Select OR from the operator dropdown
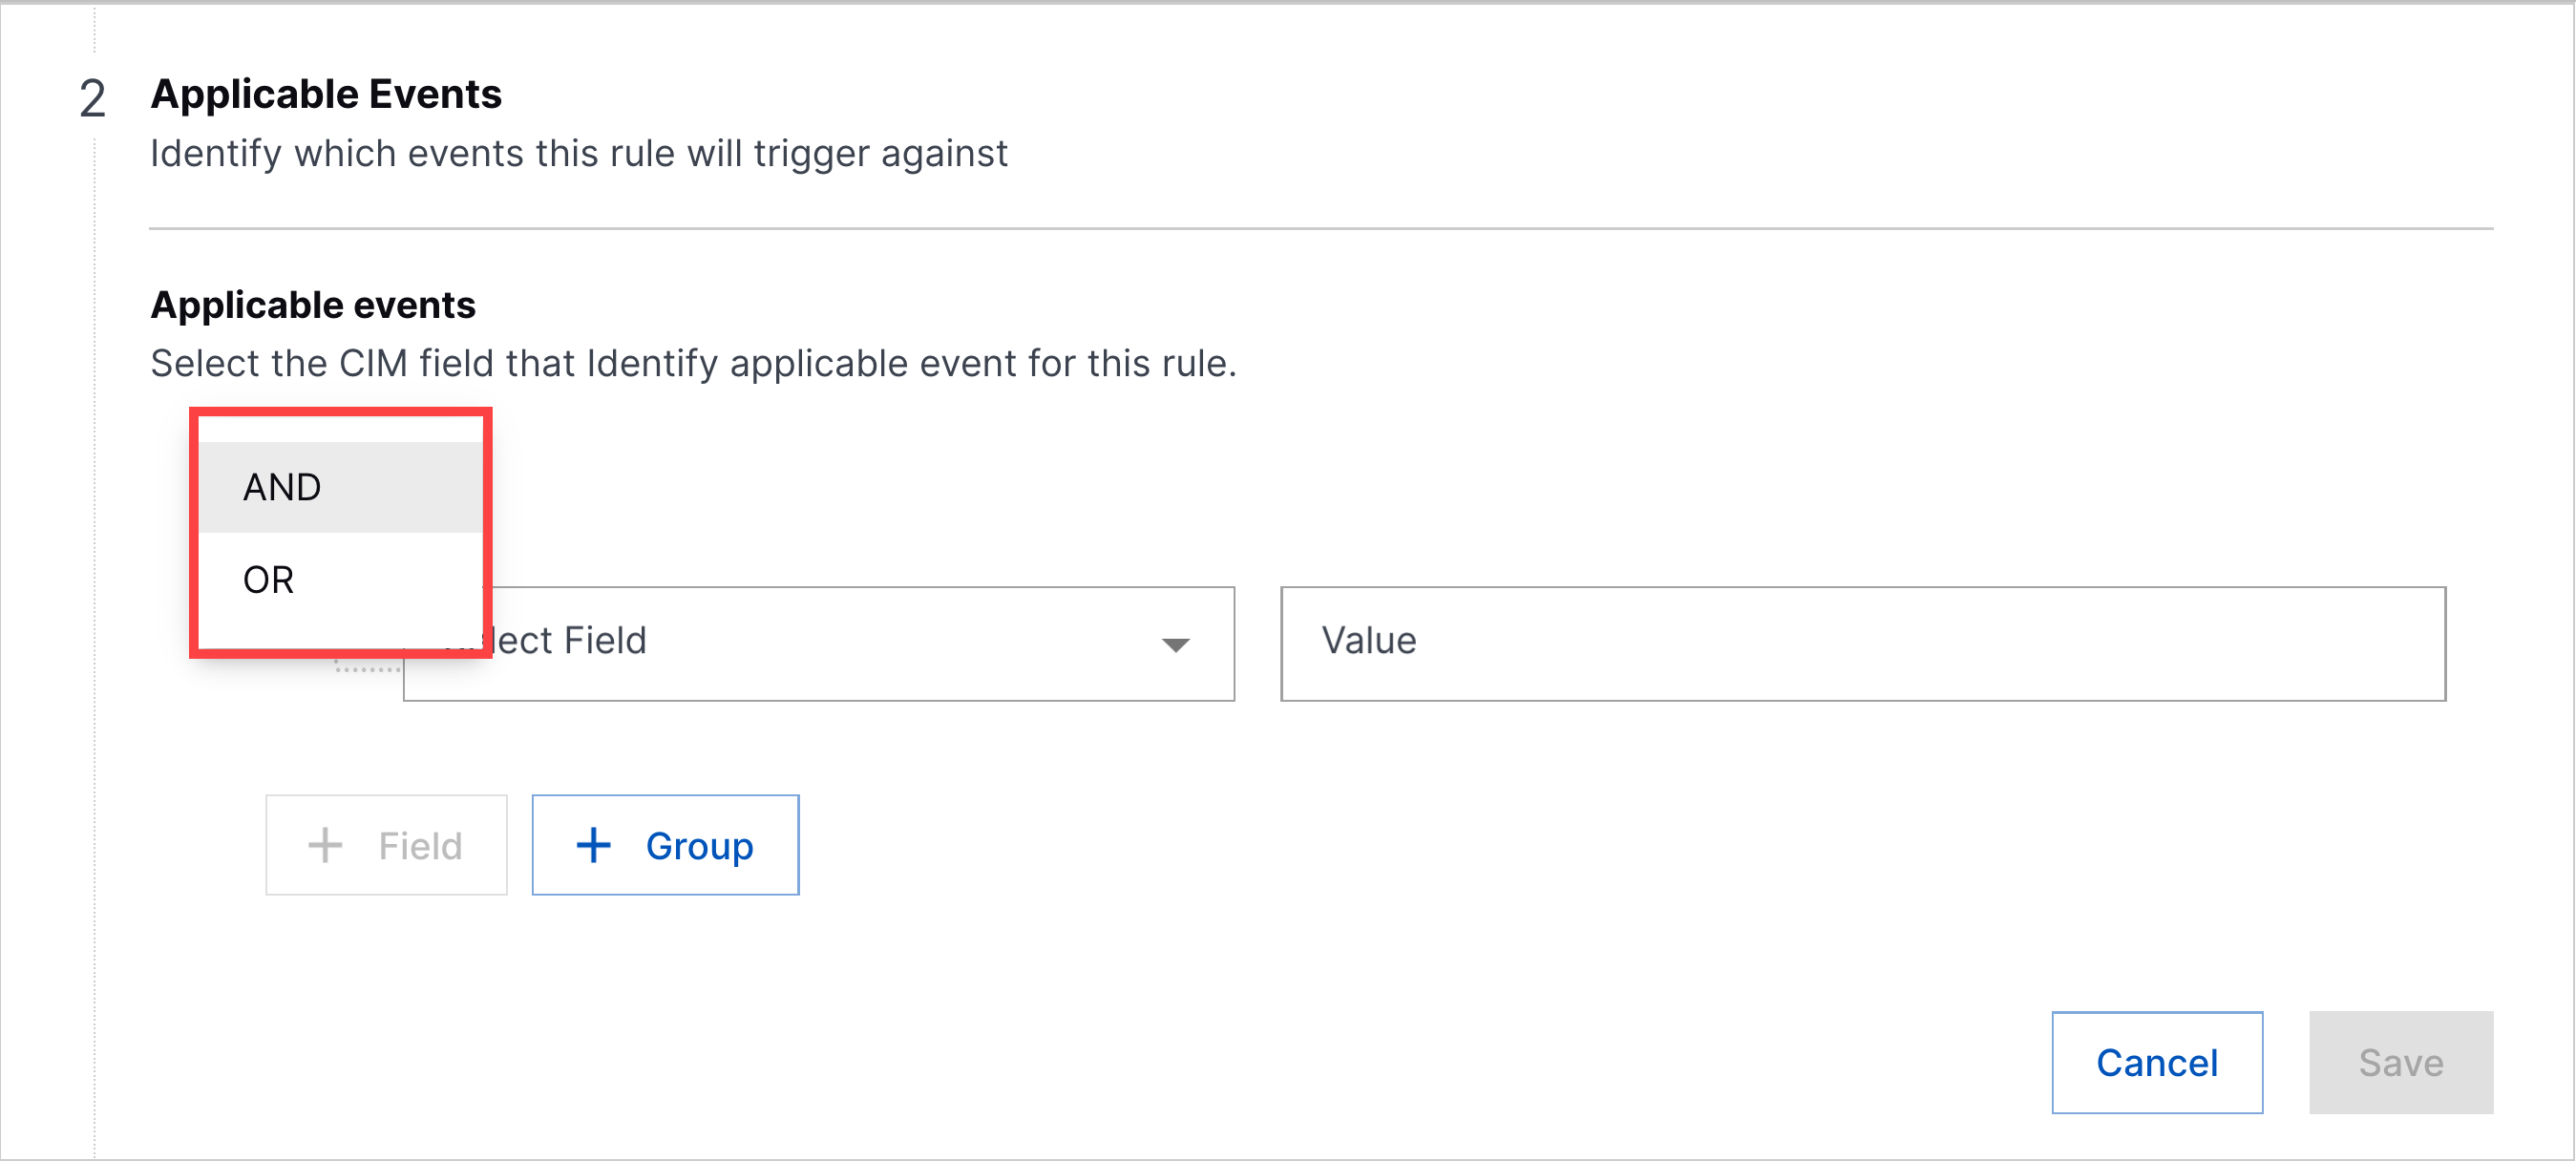2576x1161 pixels. pos(267,580)
